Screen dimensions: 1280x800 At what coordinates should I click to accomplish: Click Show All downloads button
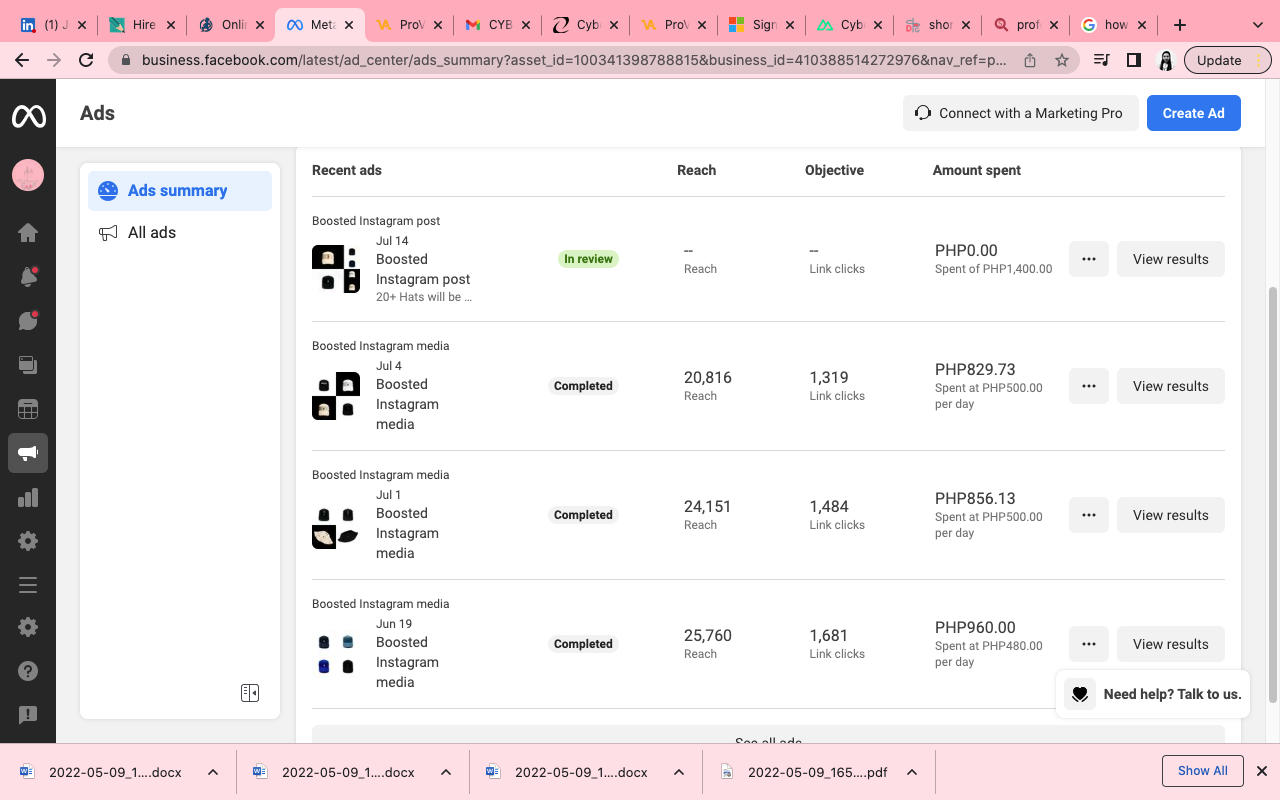(x=1203, y=771)
